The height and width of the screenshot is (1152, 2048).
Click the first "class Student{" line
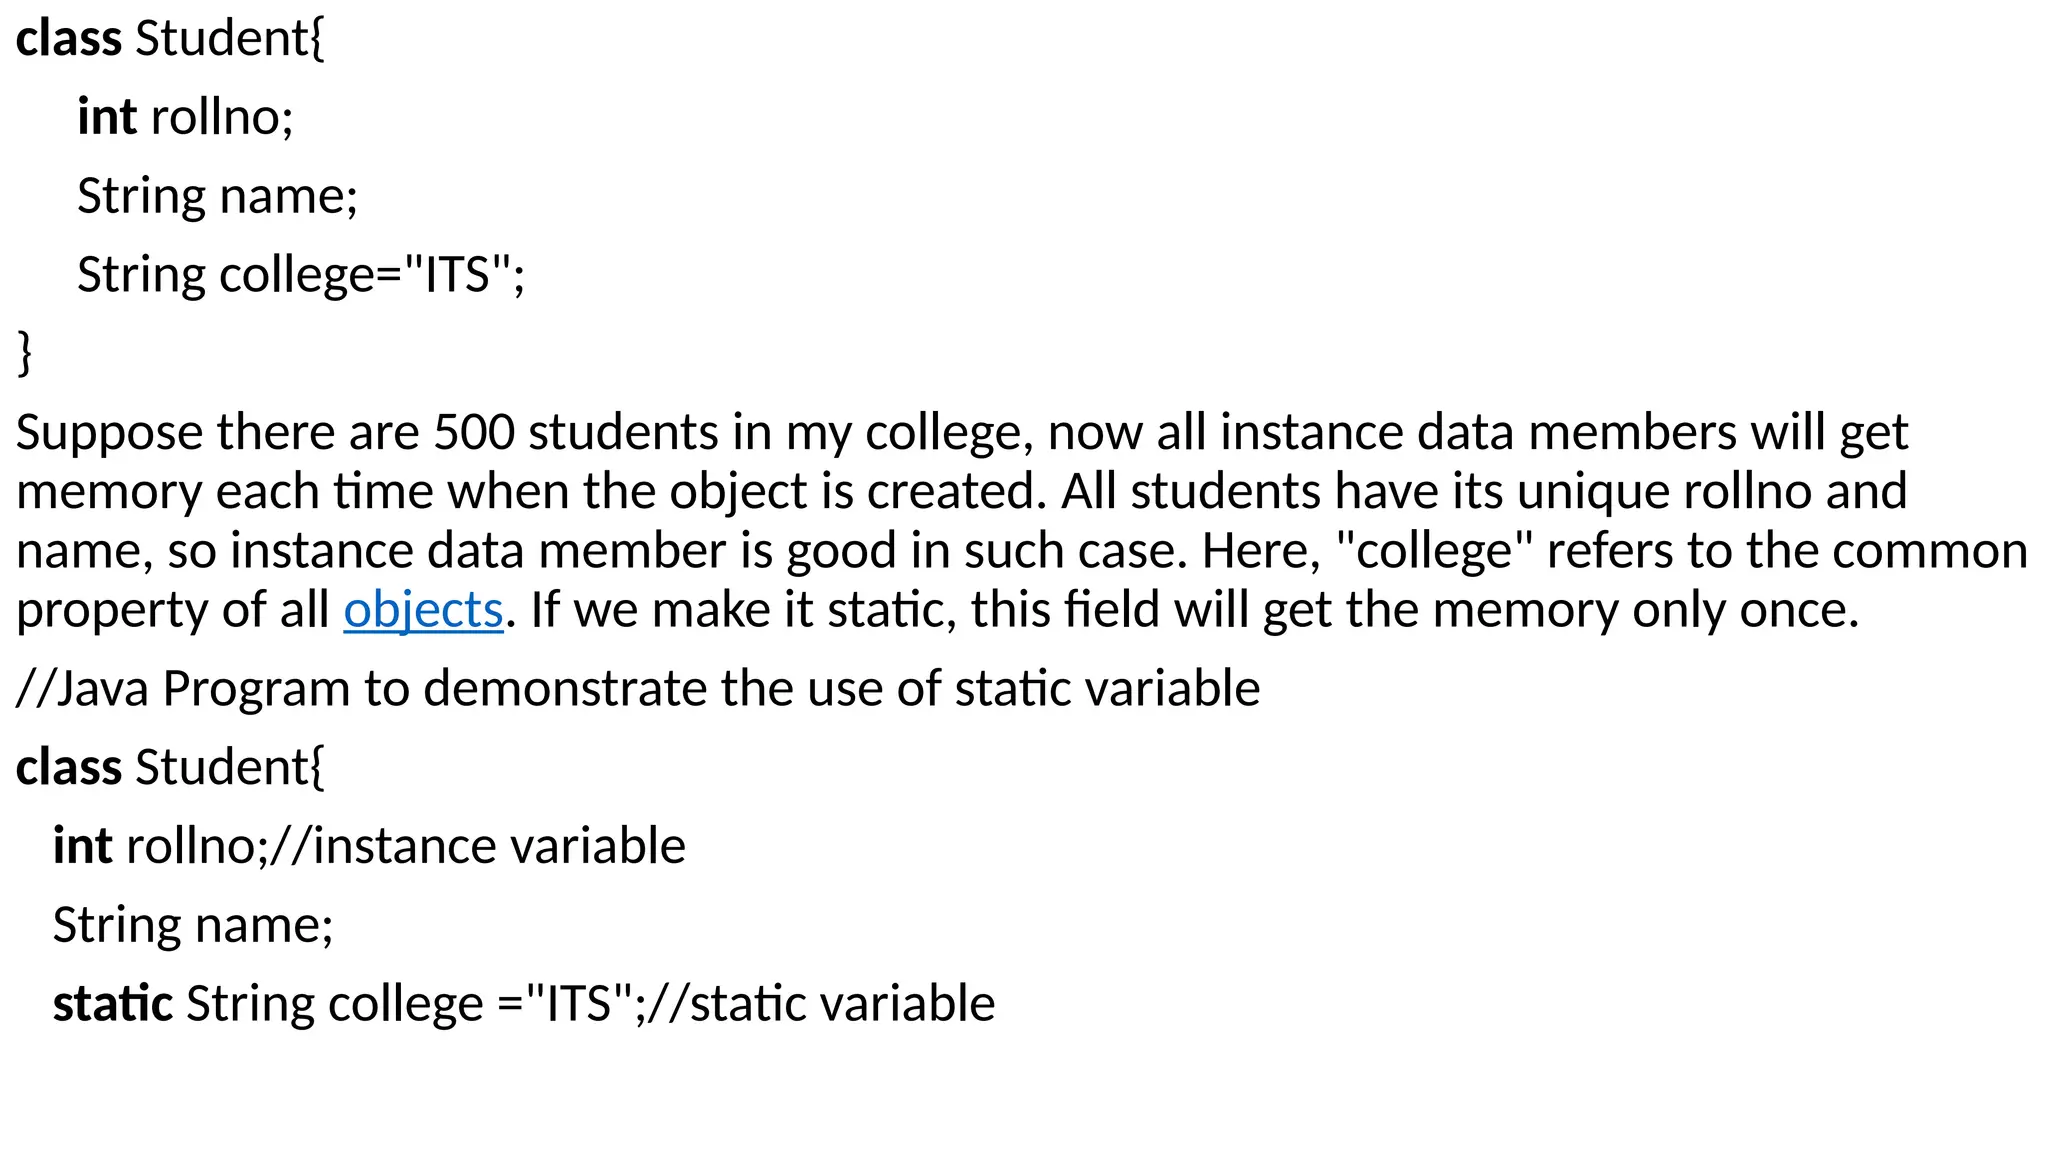(170, 39)
